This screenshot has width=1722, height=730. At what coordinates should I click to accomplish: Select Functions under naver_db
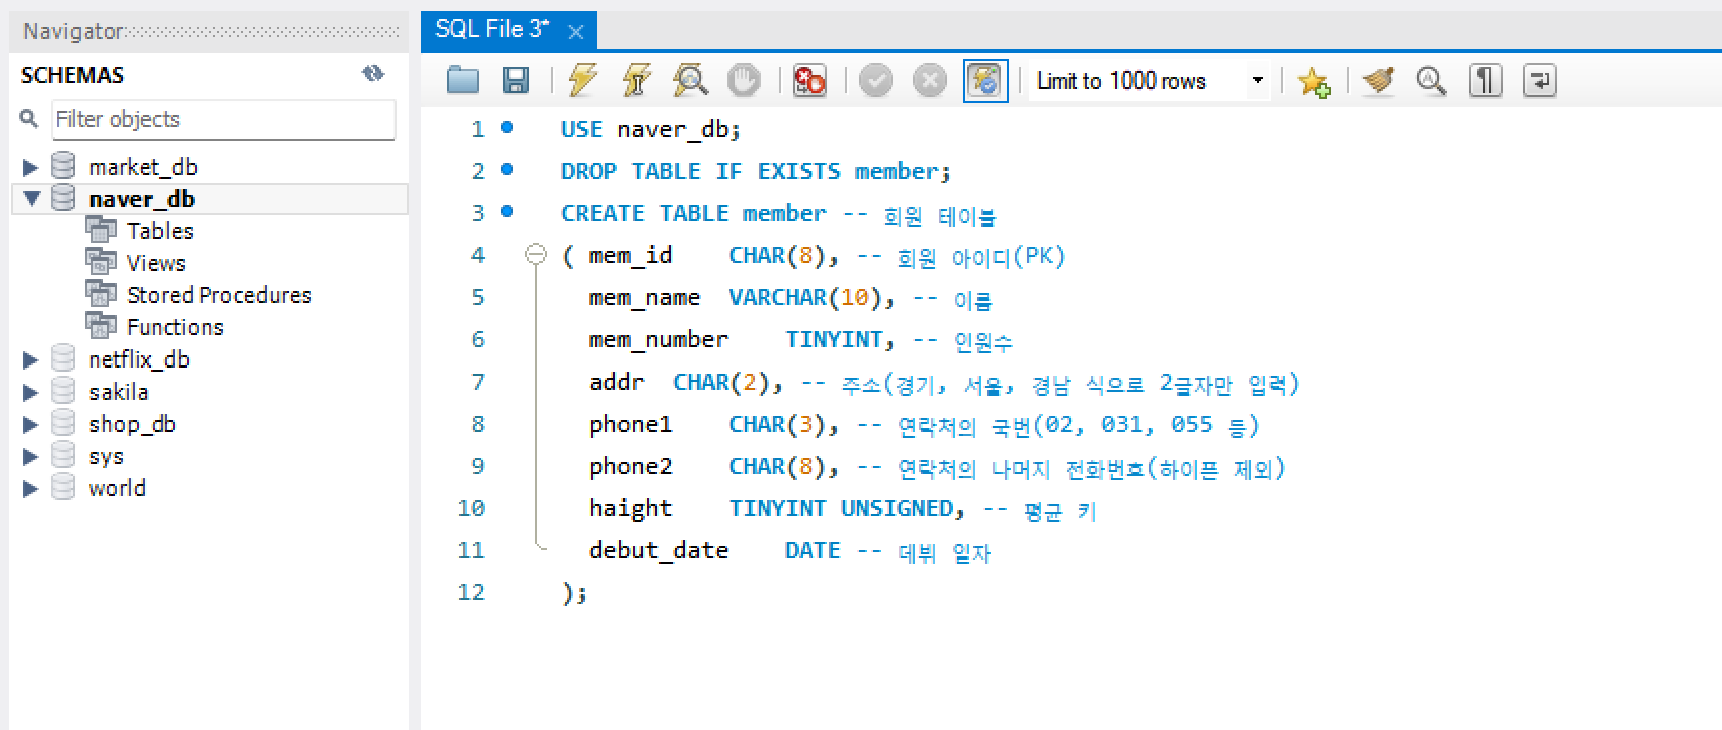point(175,327)
